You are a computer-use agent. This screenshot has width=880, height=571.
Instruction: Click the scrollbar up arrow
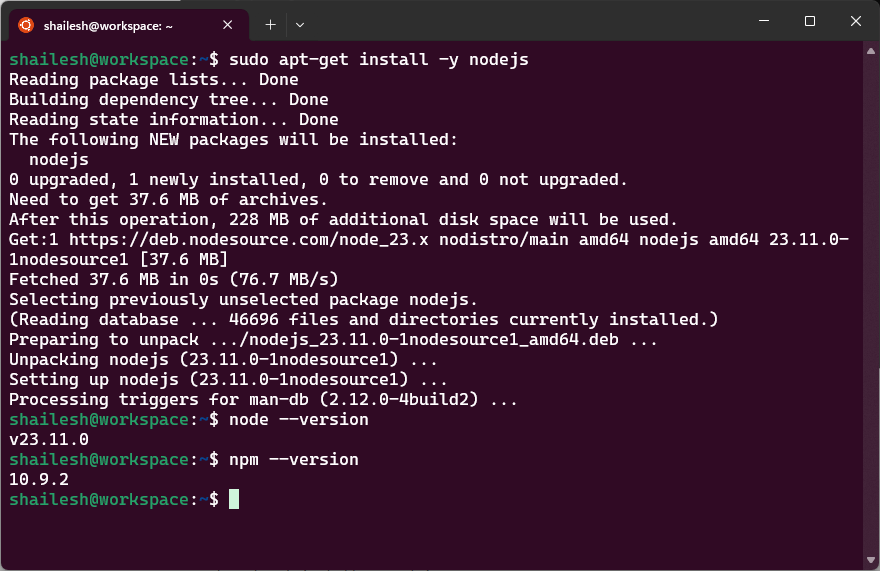click(870, 51)
